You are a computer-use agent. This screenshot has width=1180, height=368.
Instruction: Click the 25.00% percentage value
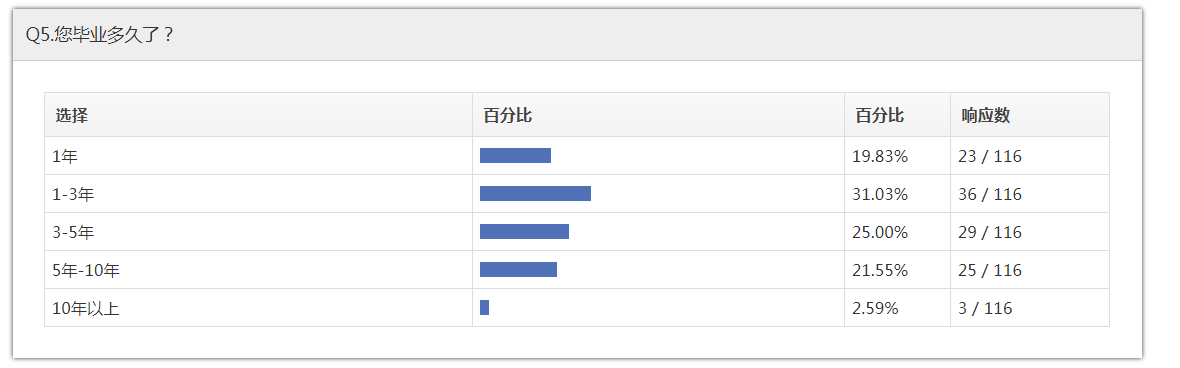[x=880, y=232]
